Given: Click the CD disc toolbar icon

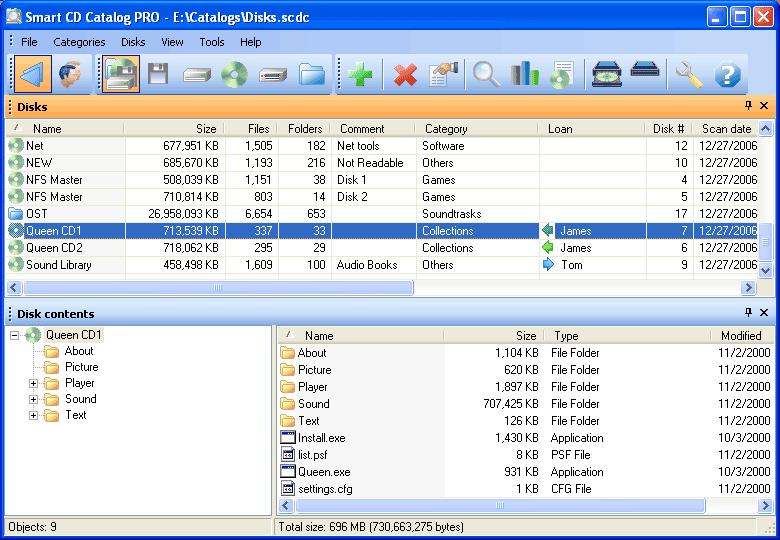Looking at the screenshot, I should pos(234,75).
